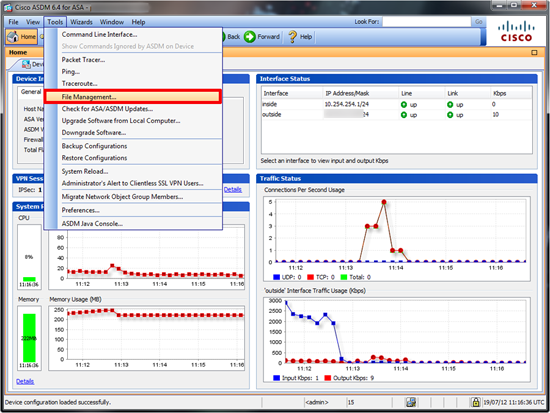This screenshot has width=550, height=413.
Task: Click the Look For search field
Action: click(x=426, y=22)
